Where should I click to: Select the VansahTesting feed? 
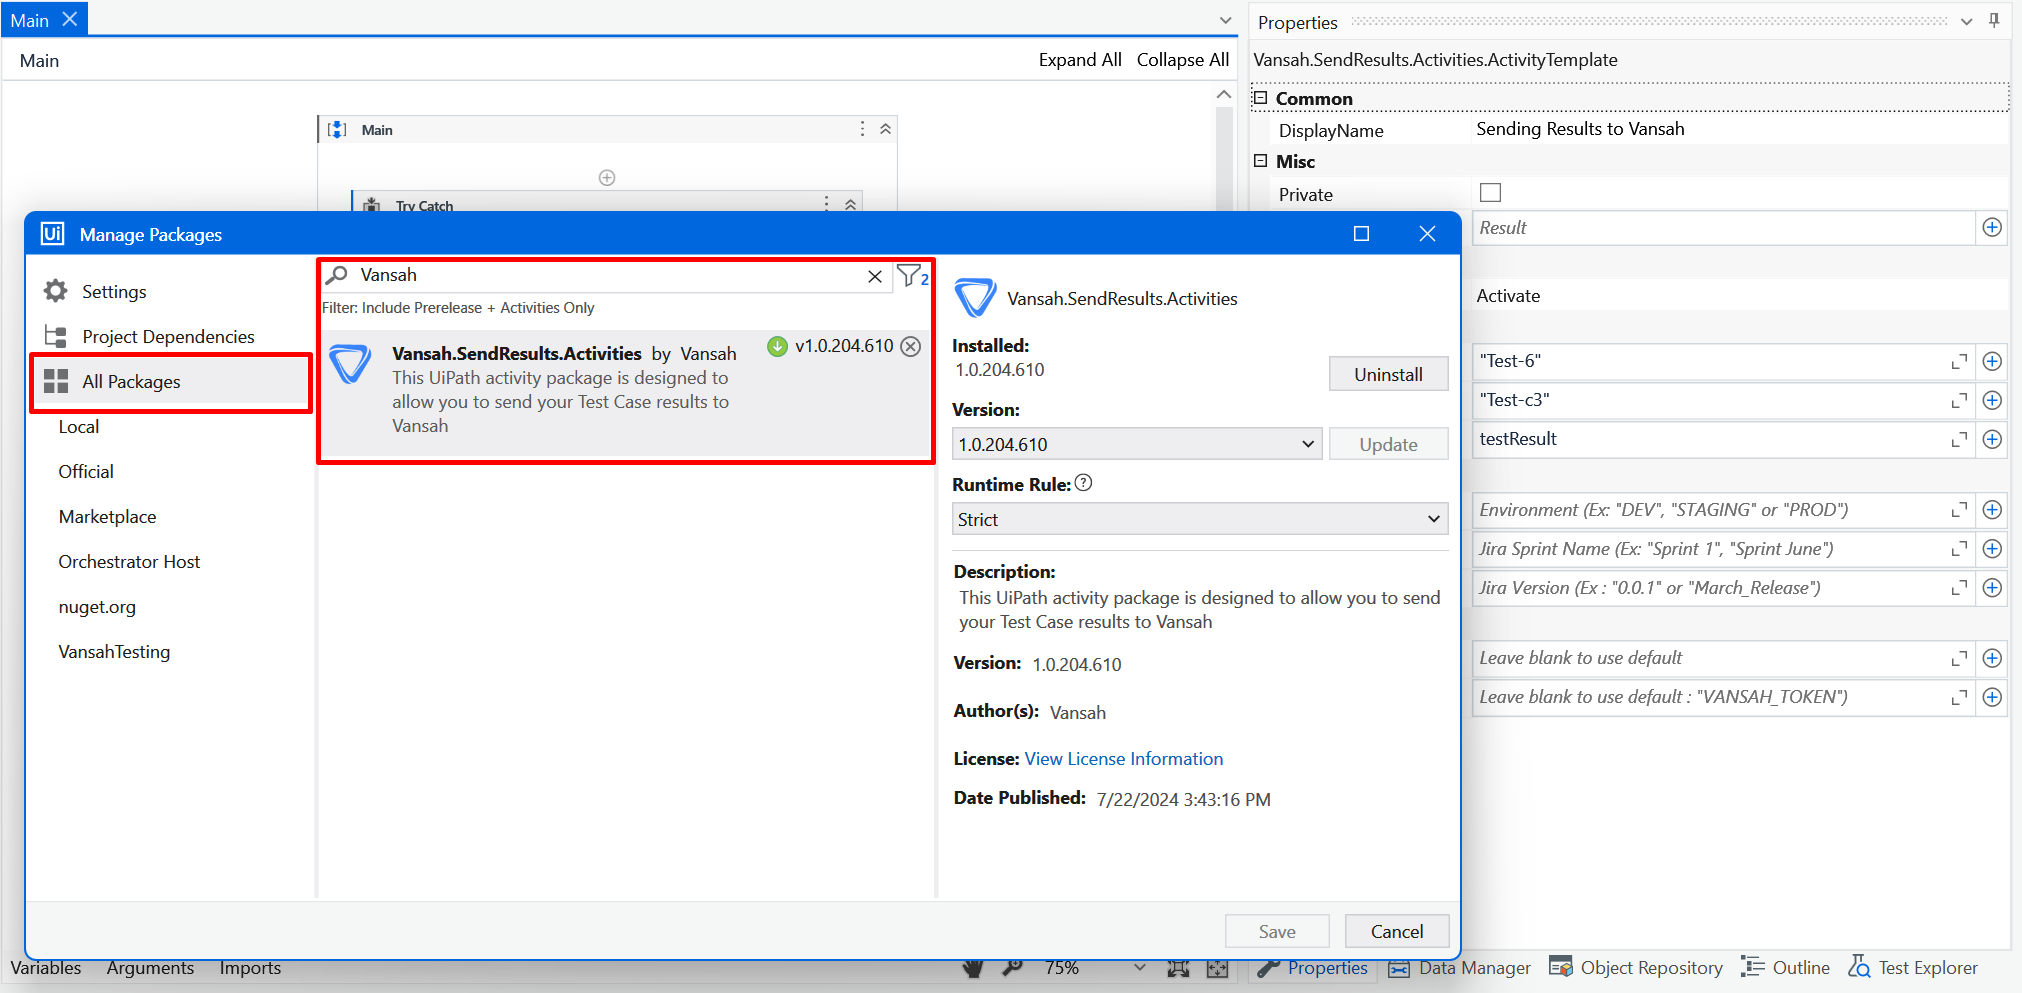pos(114,652)
